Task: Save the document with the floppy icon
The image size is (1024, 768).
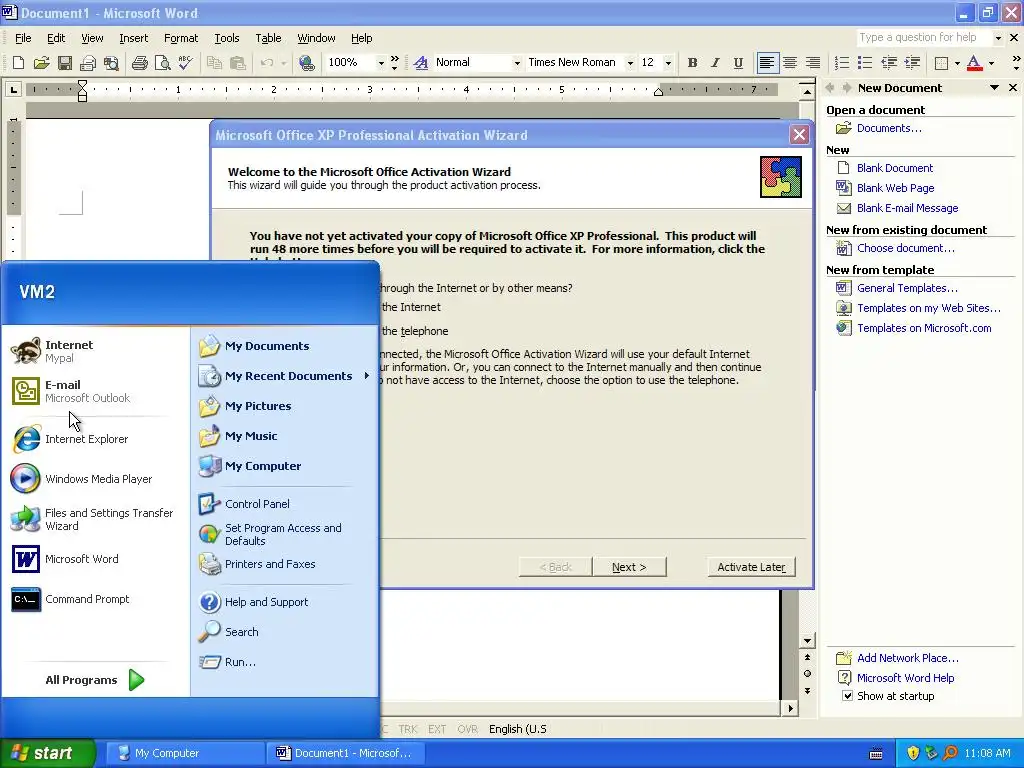Action: (65, 63)
